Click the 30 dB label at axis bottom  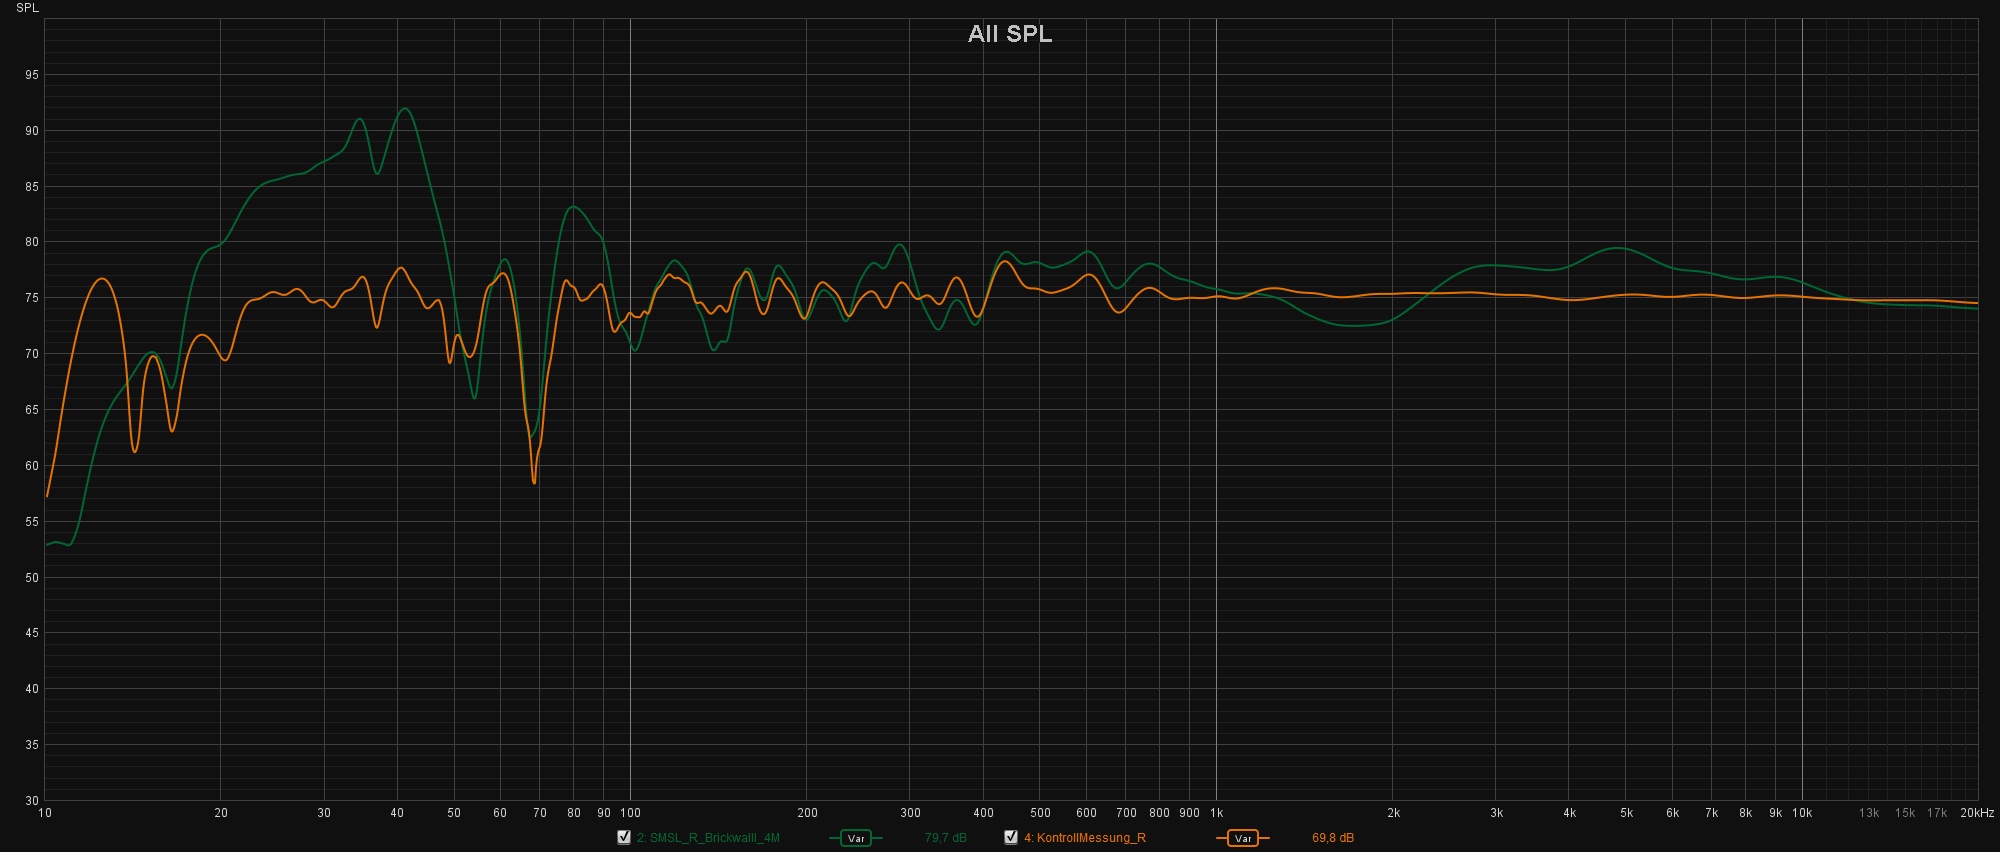pos(32,800)
